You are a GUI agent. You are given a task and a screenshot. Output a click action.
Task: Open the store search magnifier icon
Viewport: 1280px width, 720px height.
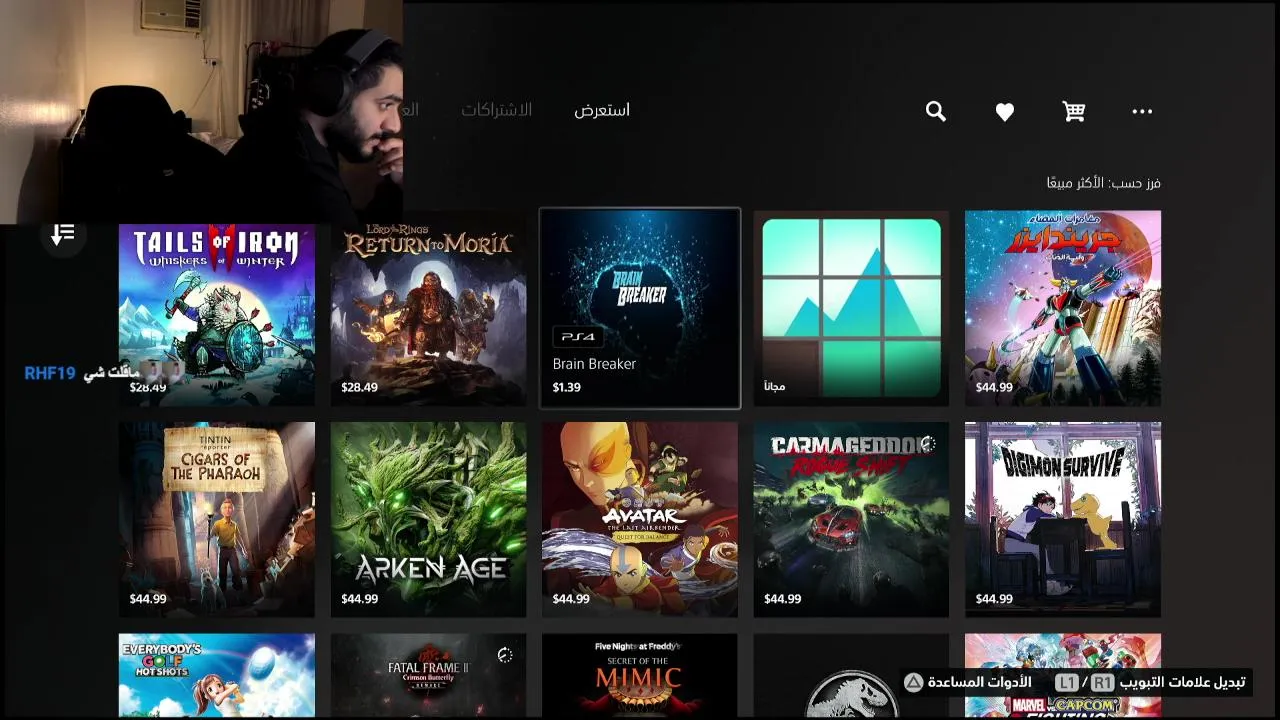(x=935, y=111)
